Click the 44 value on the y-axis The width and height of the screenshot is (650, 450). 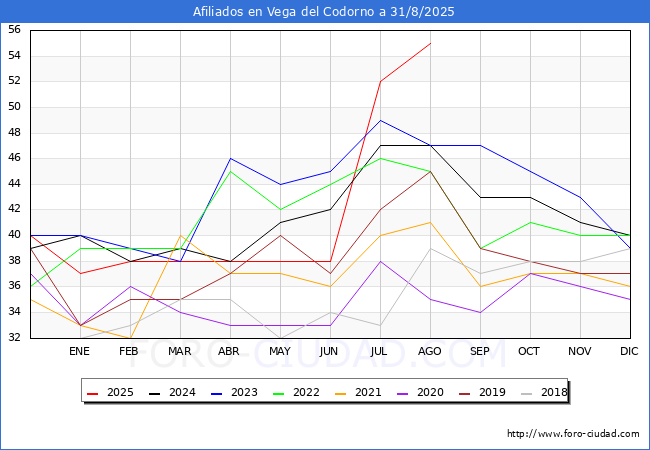[14, 184]
